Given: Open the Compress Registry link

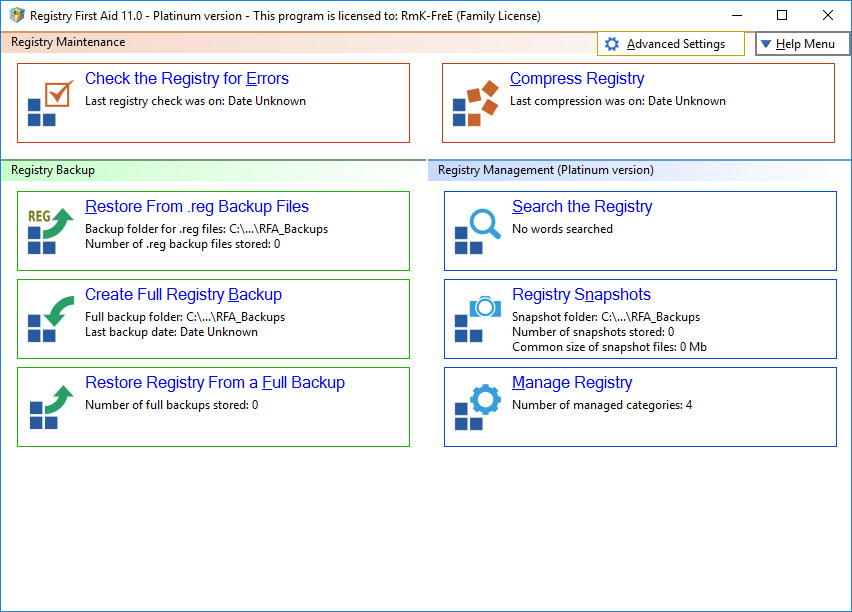Looking at the screenshot, I should coord(577,78).
